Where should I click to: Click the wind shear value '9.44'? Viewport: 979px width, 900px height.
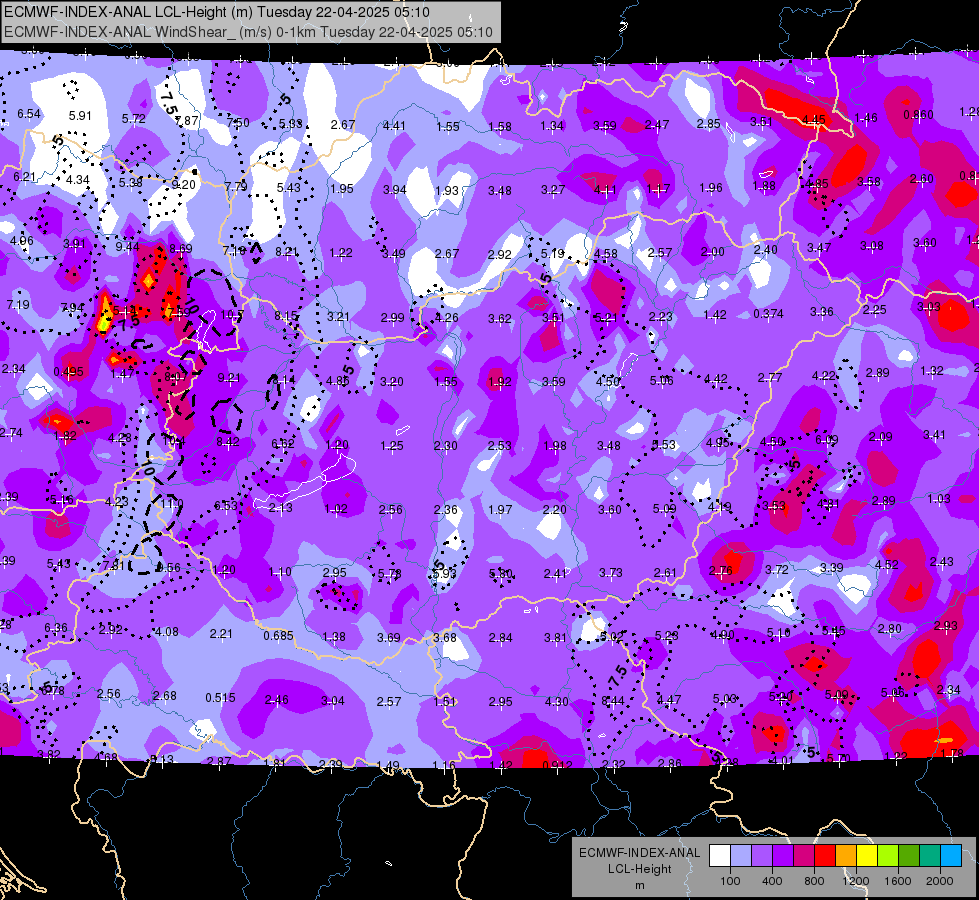127,247
